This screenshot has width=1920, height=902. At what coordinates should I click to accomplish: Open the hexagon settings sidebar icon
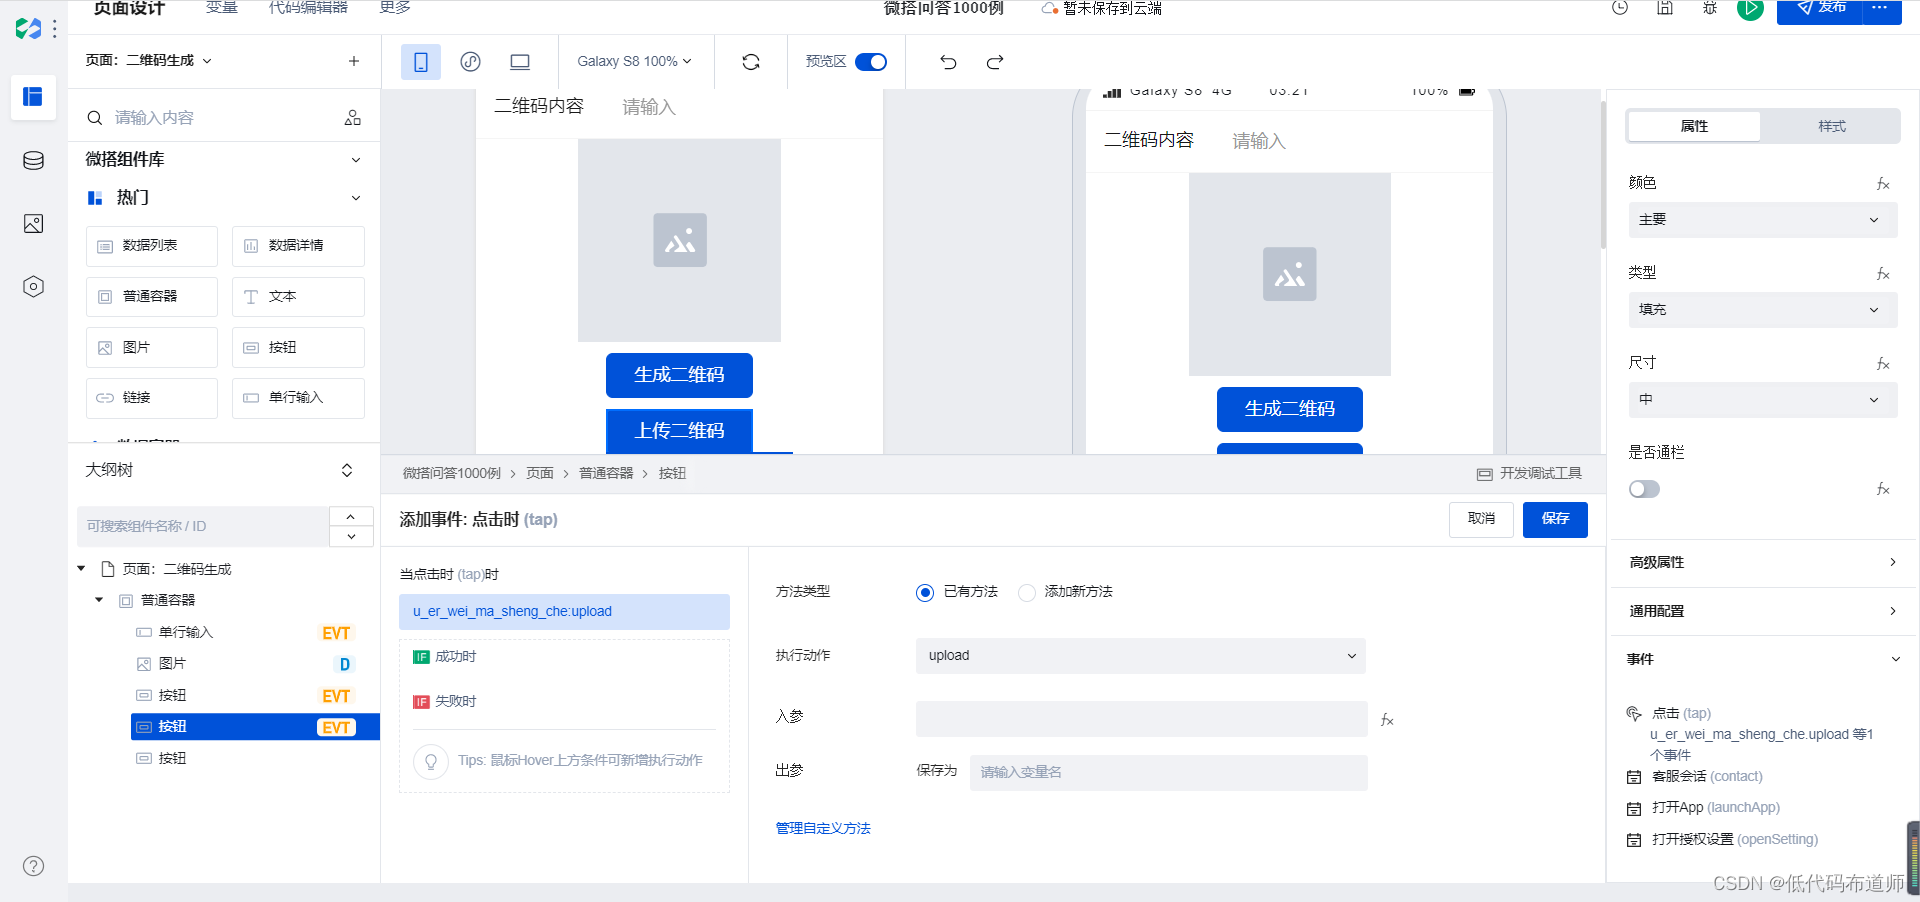[x=33, y=287]
